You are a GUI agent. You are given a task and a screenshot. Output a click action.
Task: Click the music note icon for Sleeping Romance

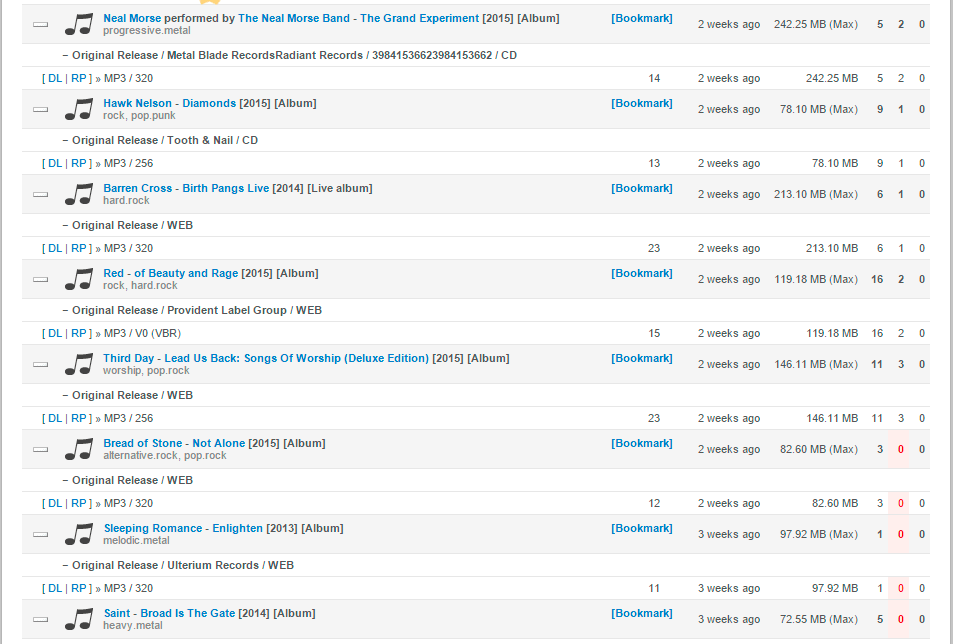79,535
